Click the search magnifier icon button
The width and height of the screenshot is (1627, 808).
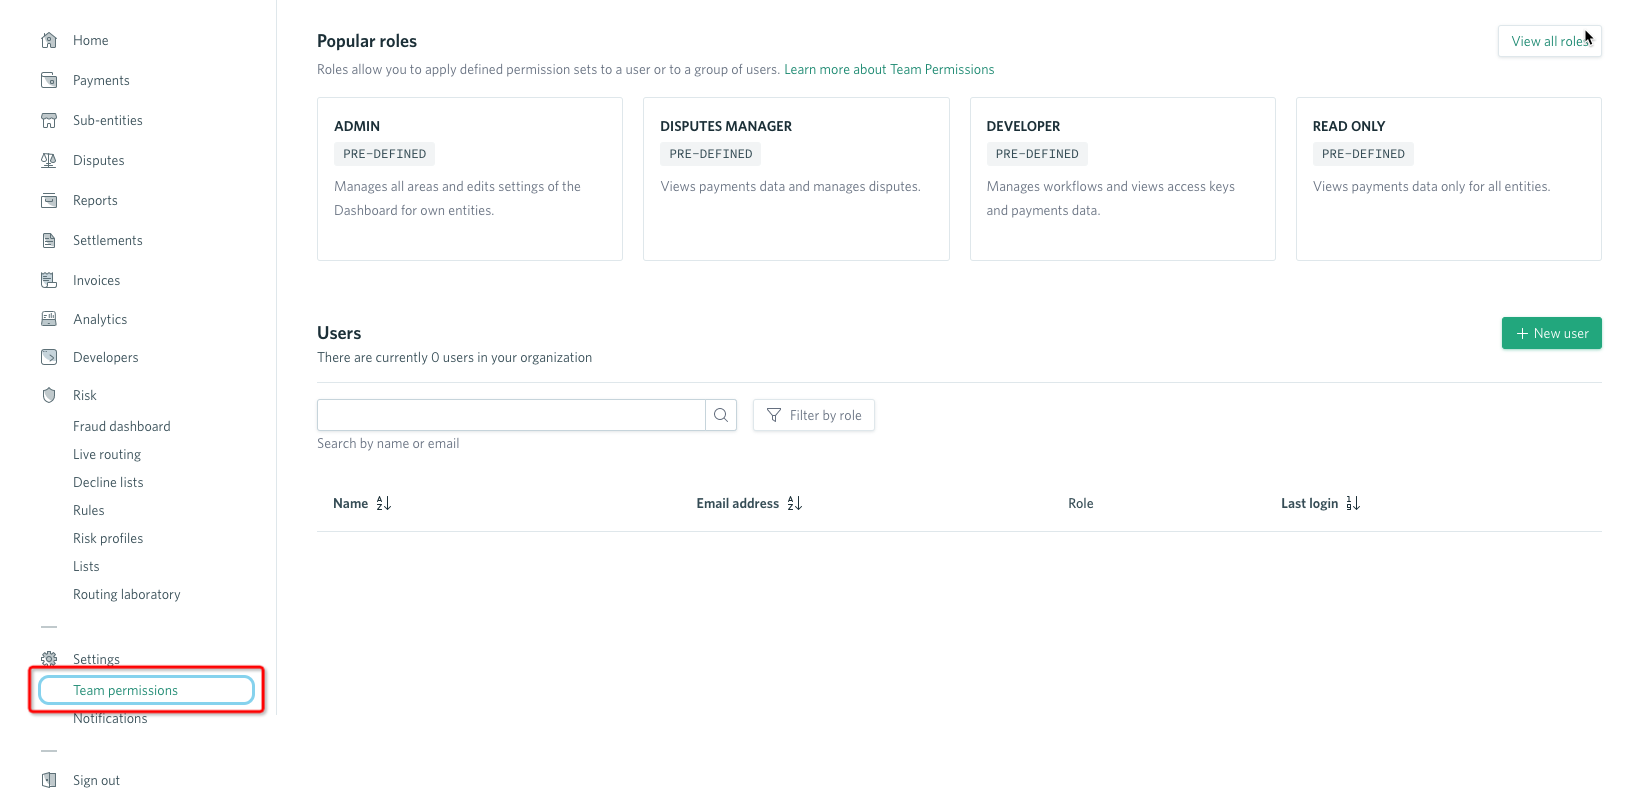721,415
